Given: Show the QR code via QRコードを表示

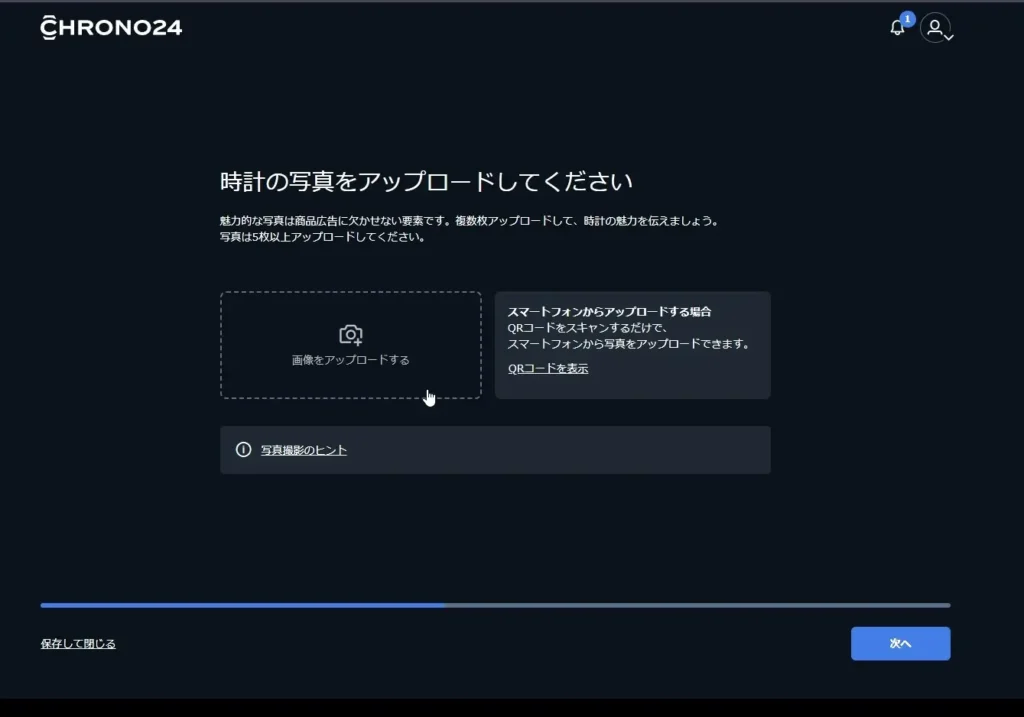Looking at the screenshot, I should tap(548, 368).
